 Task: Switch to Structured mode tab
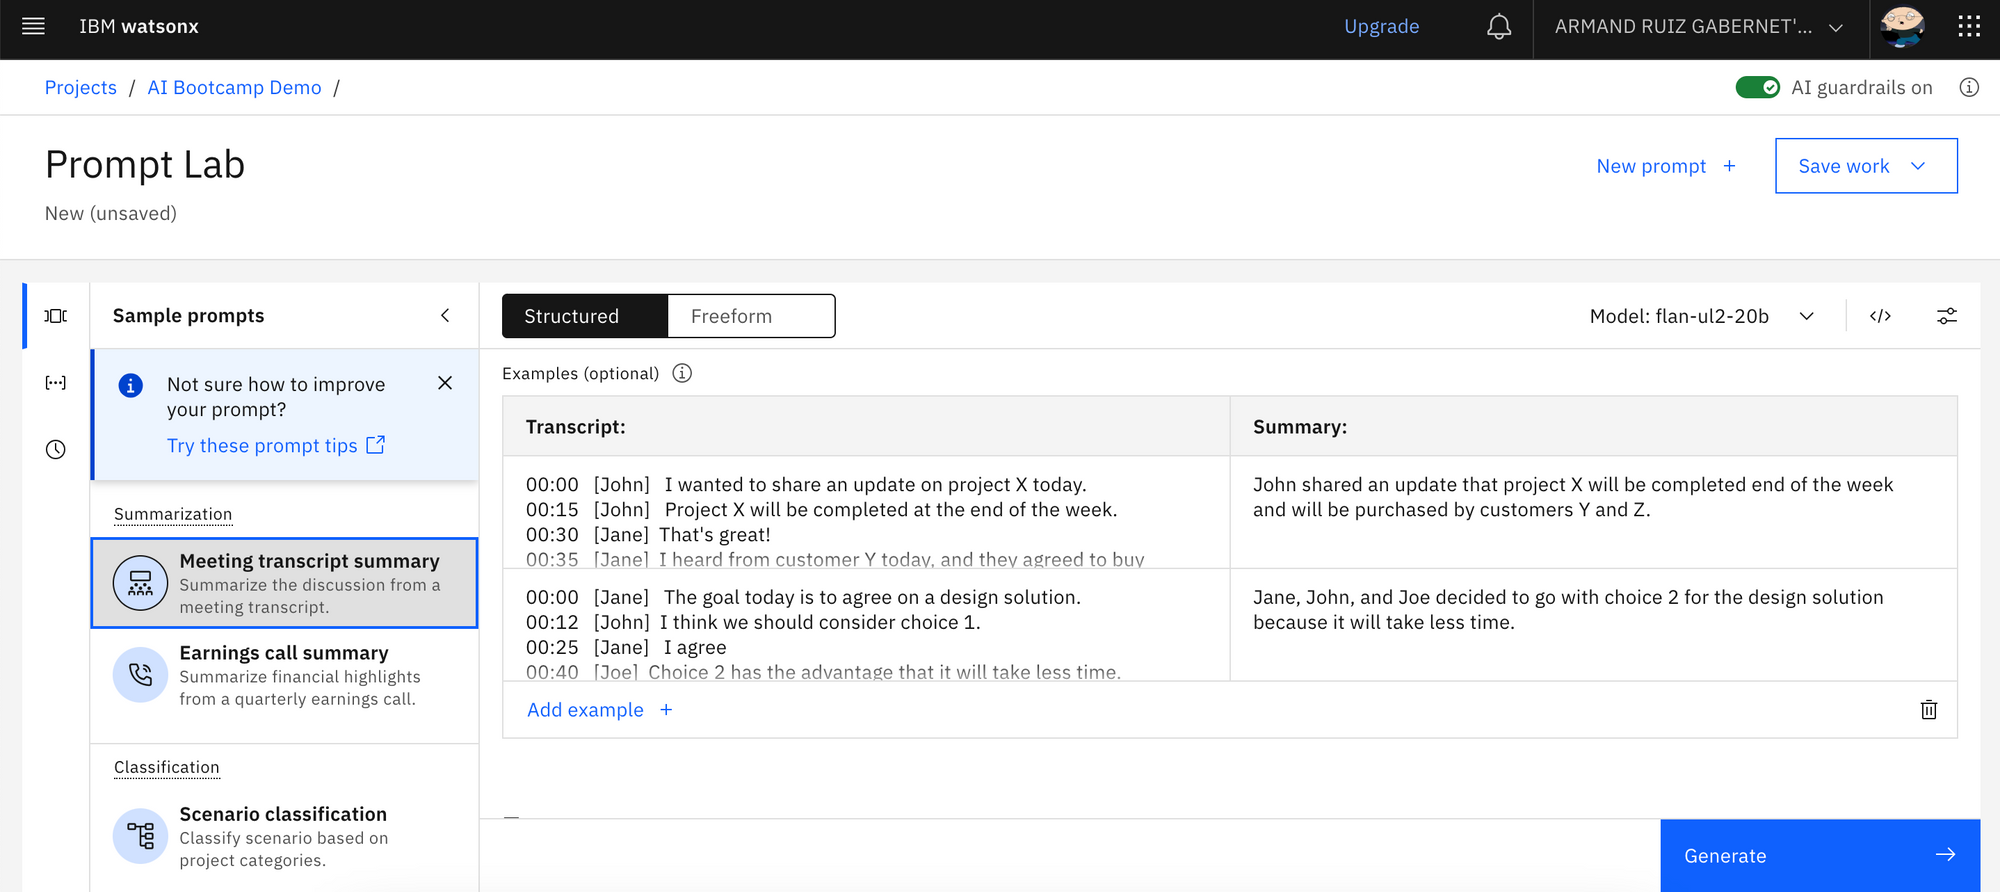[585, 316]
